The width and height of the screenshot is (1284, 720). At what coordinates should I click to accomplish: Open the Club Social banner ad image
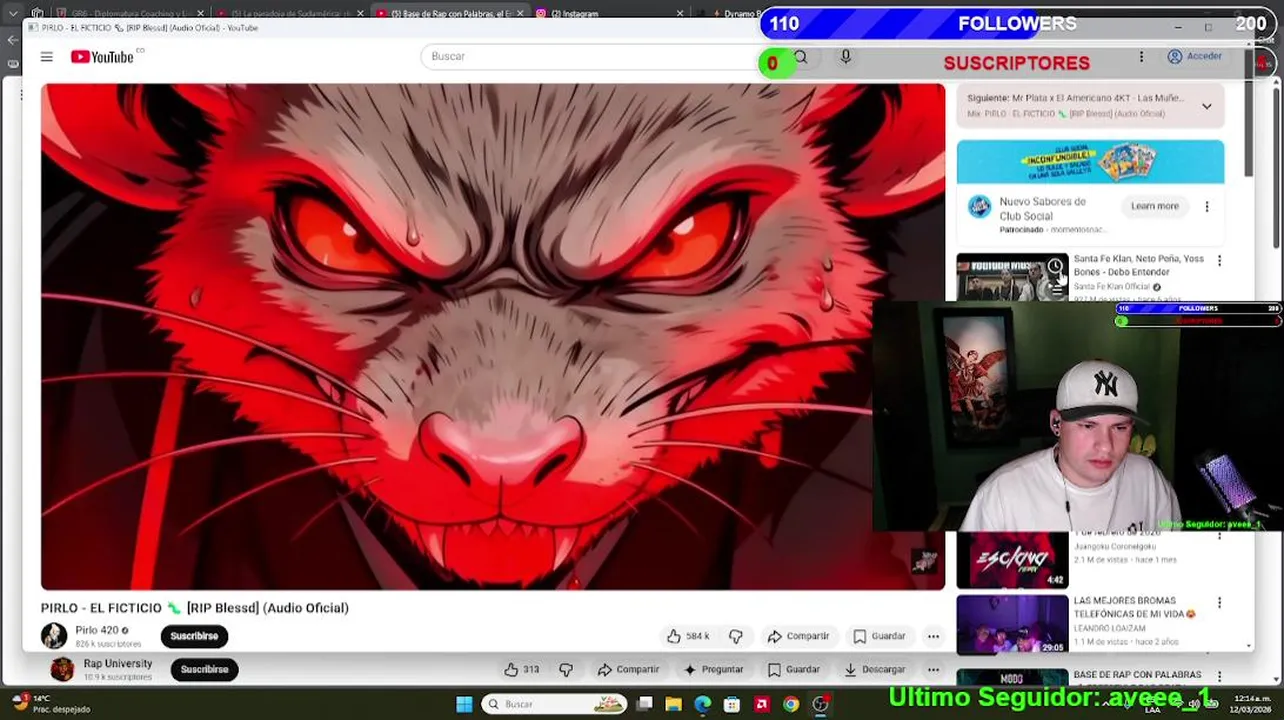[1090, 162]
